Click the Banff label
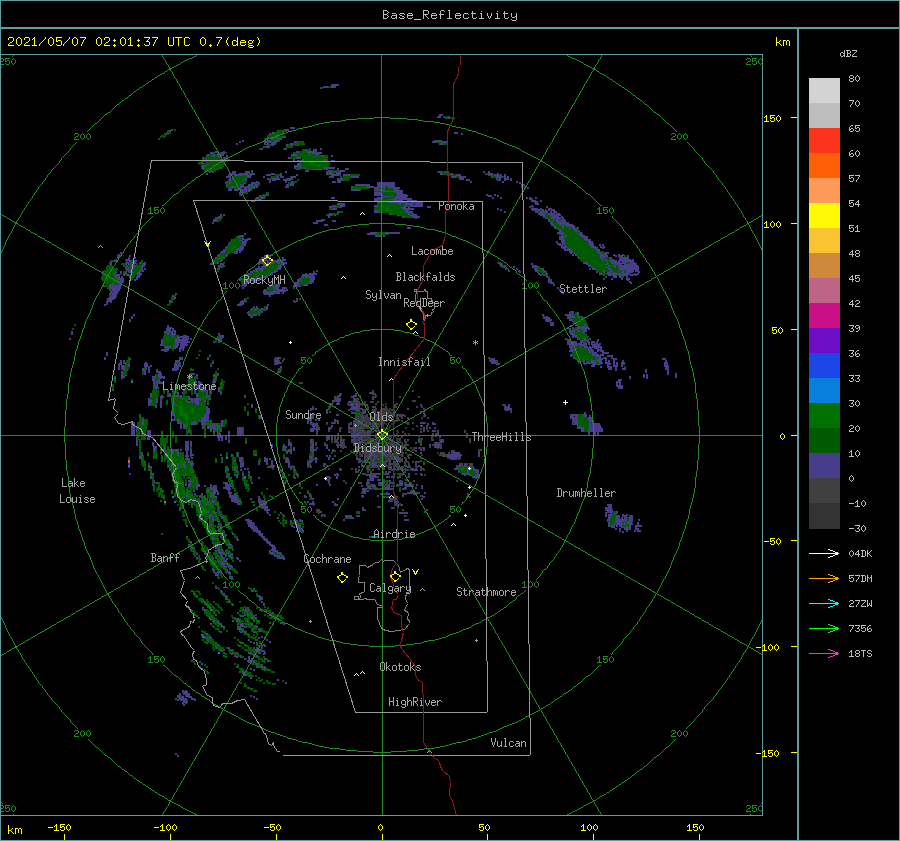The height and width of the screenshot is (841, 900). tap(165, 557)
